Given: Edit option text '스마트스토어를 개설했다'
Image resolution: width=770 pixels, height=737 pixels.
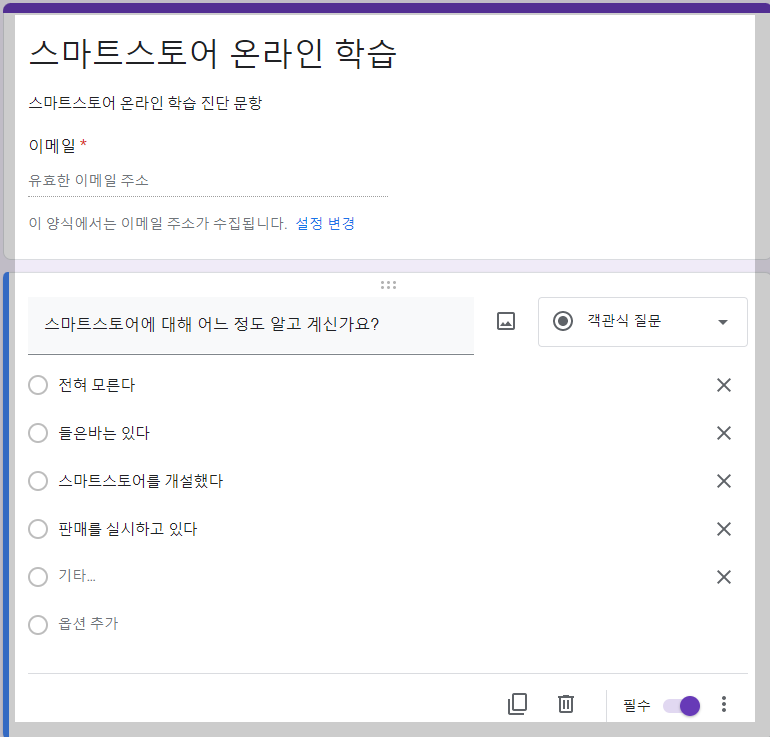Looking at the screenshot, I should pyautogui.click(x=140, y=481).
